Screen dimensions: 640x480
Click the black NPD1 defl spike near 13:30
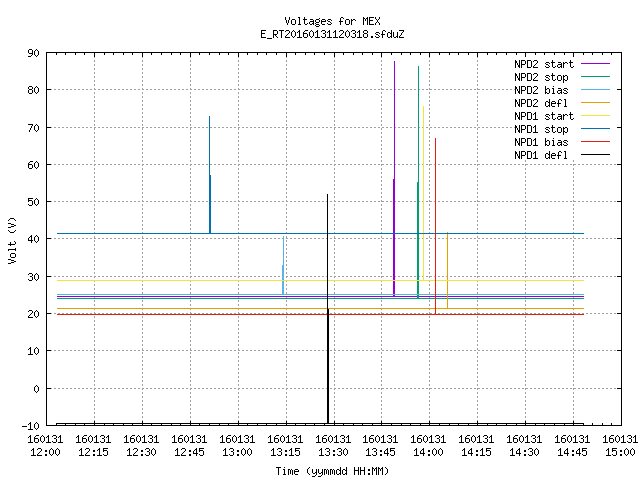[327, 309]
